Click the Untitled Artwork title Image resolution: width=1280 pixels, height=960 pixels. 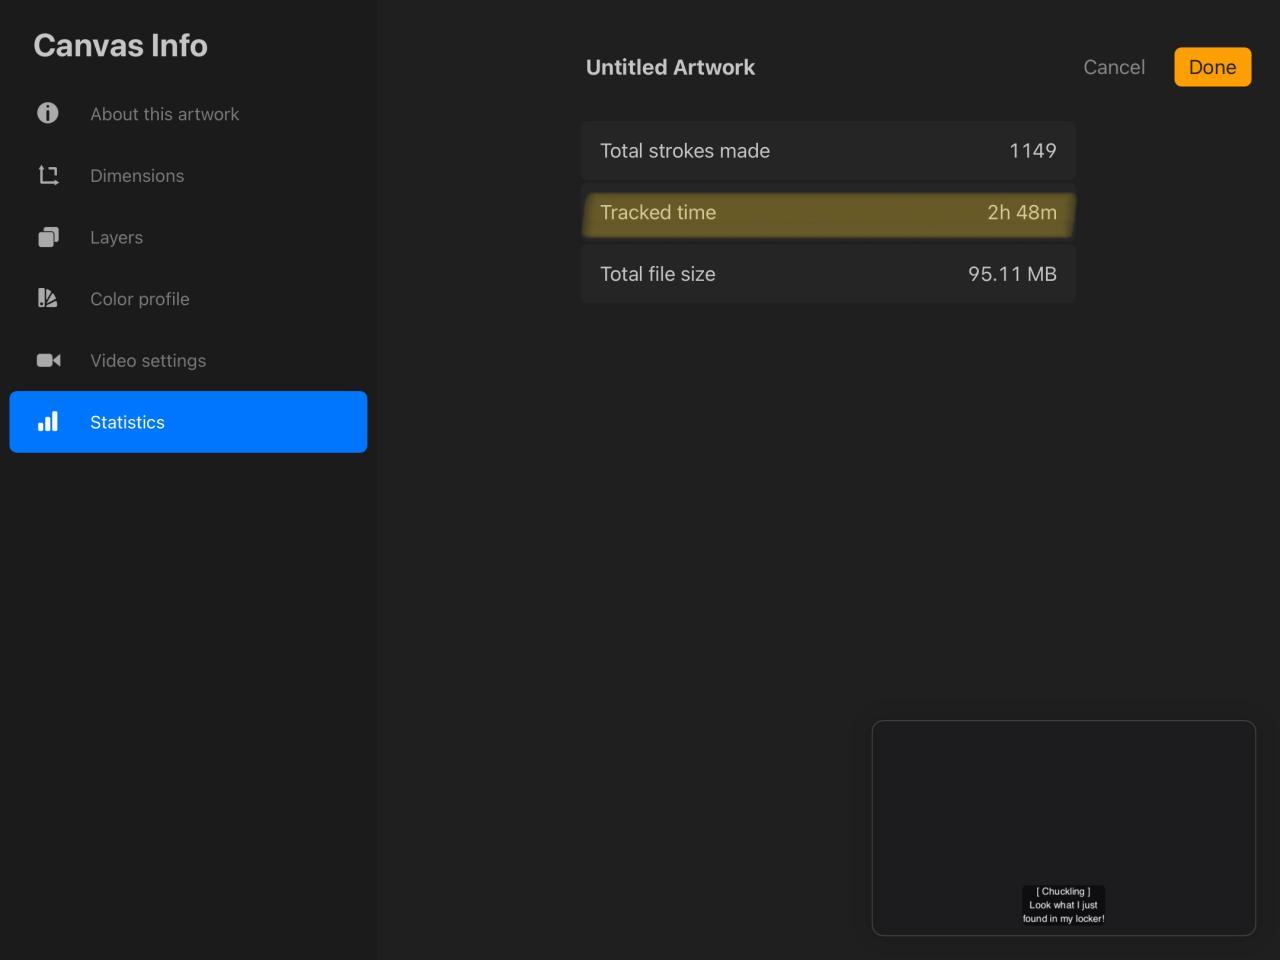(x=670, y=67)
